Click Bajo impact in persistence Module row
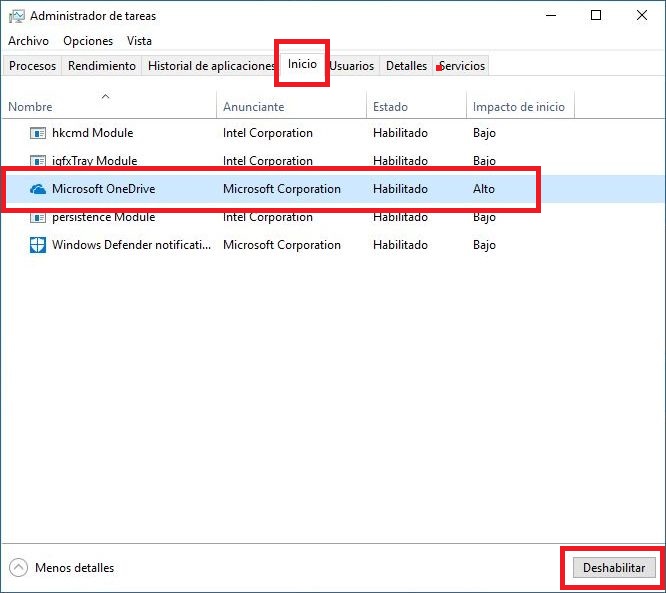Screen dimensions: 666x593 click(x=484, y=217)
